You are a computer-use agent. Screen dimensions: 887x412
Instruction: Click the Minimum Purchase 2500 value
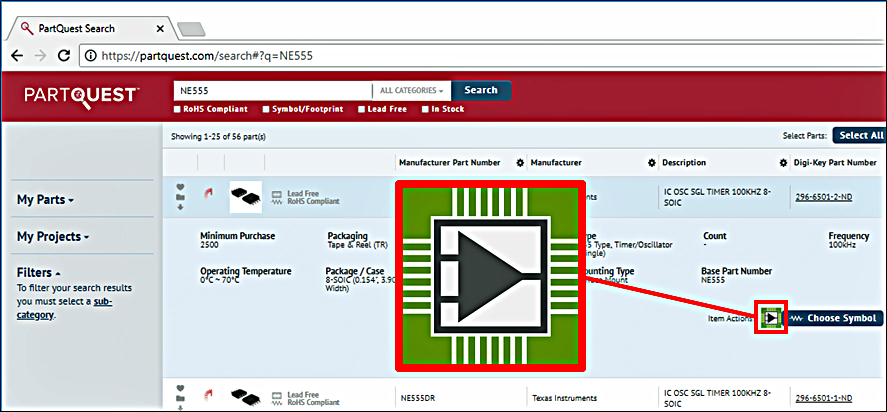[x=208, y=246]
